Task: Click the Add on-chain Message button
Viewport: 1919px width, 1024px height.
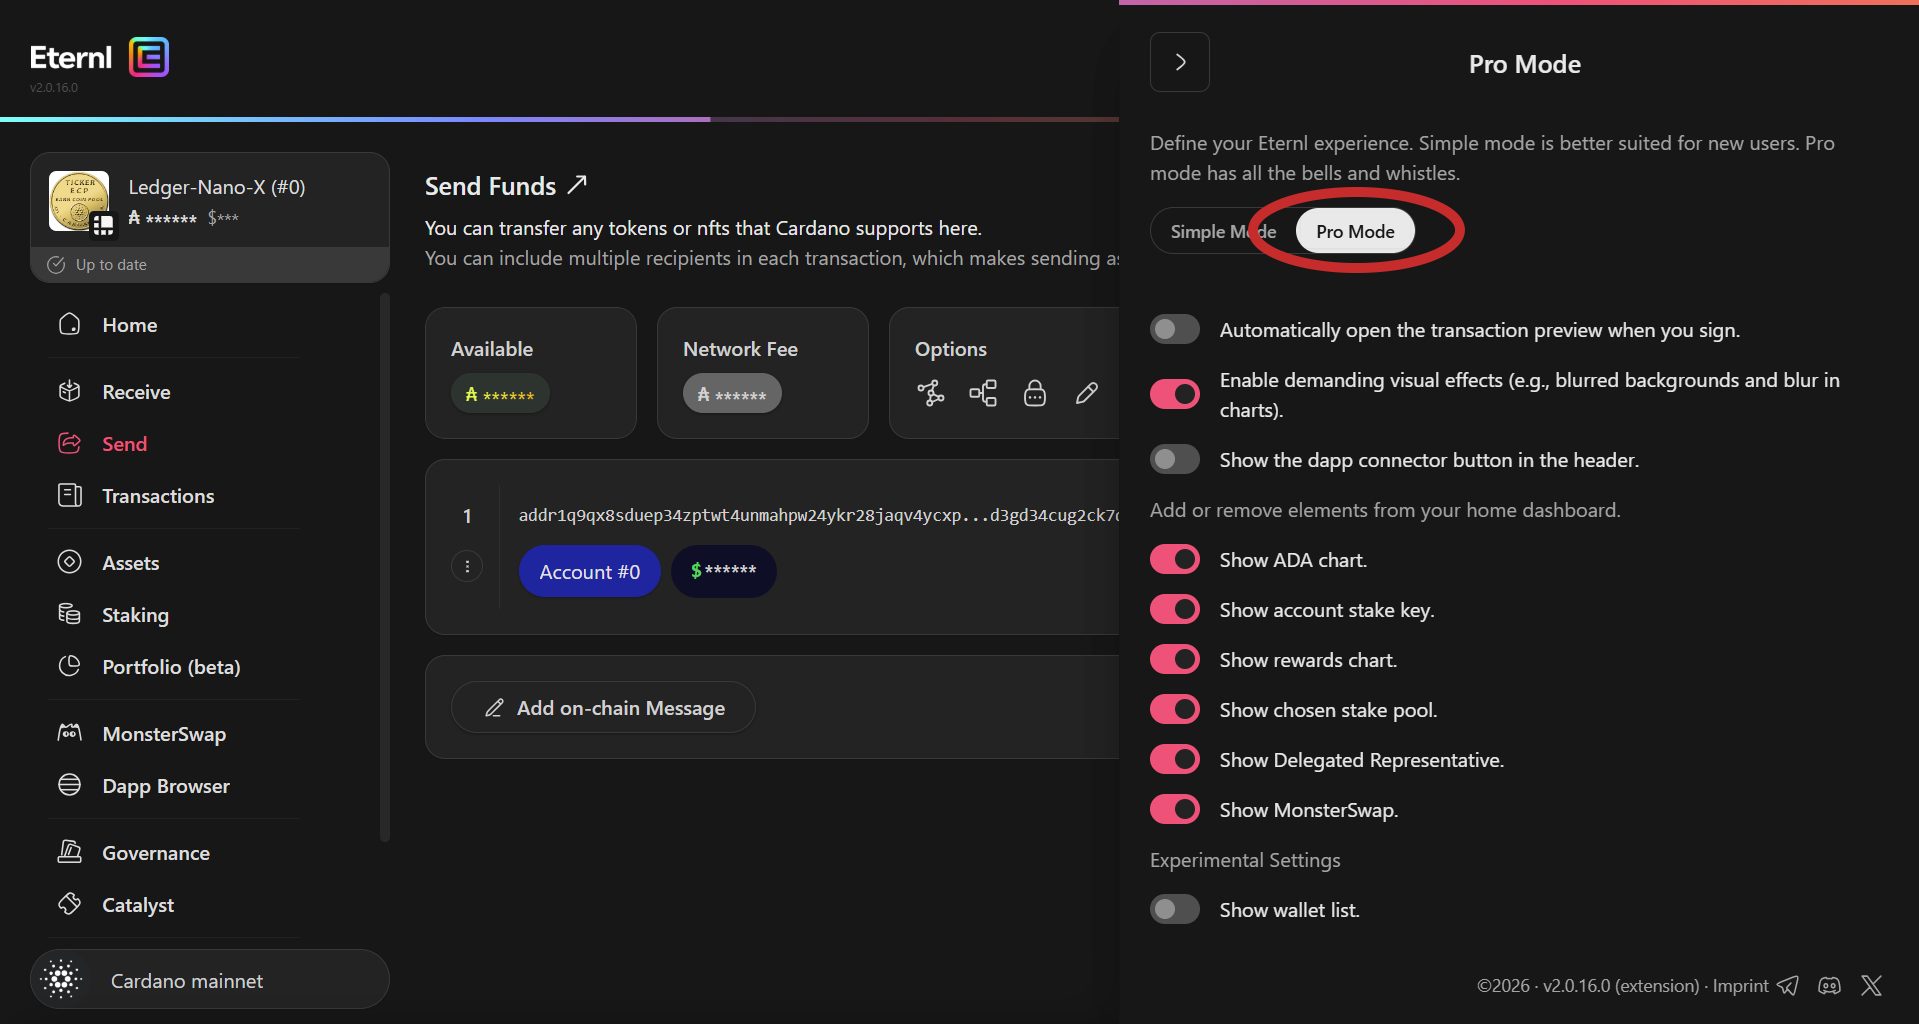Action: click(604, 708)
